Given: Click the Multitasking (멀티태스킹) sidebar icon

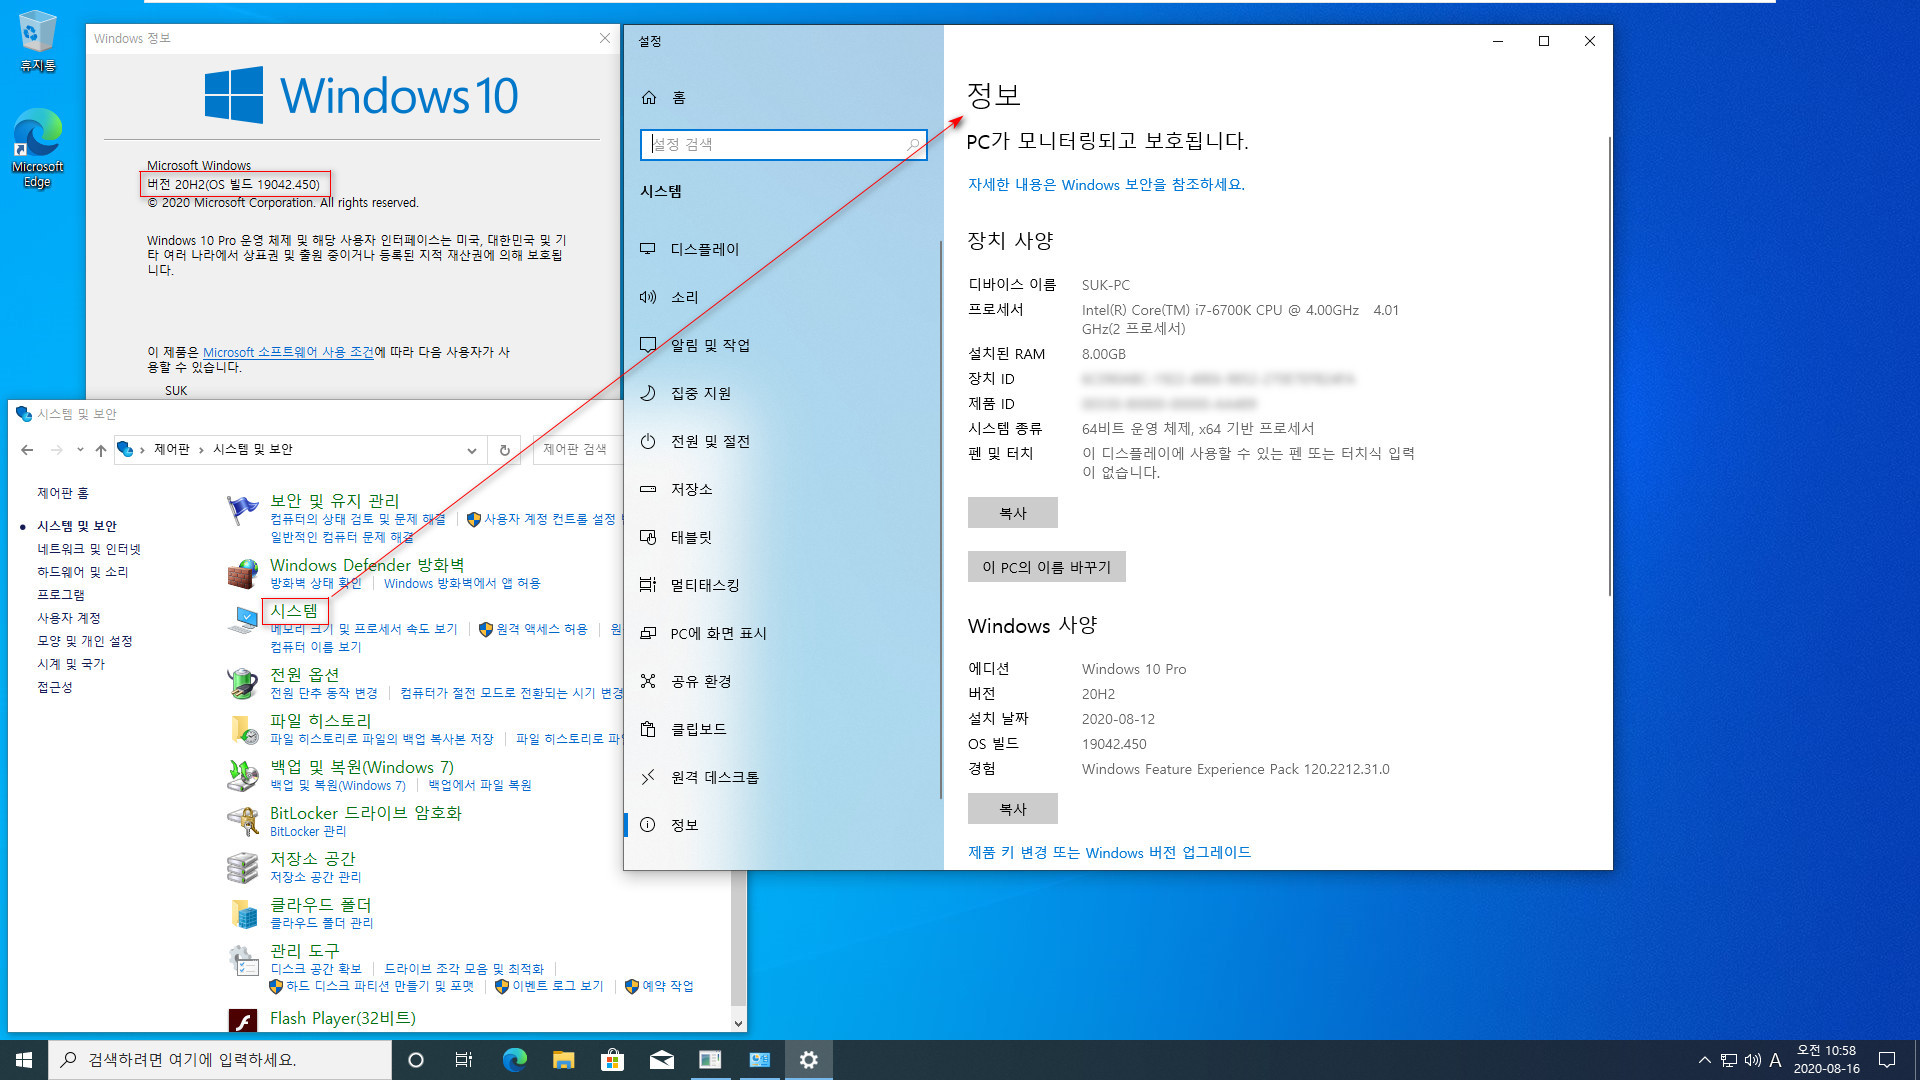Looking at the screenshot, I should 648,585.
